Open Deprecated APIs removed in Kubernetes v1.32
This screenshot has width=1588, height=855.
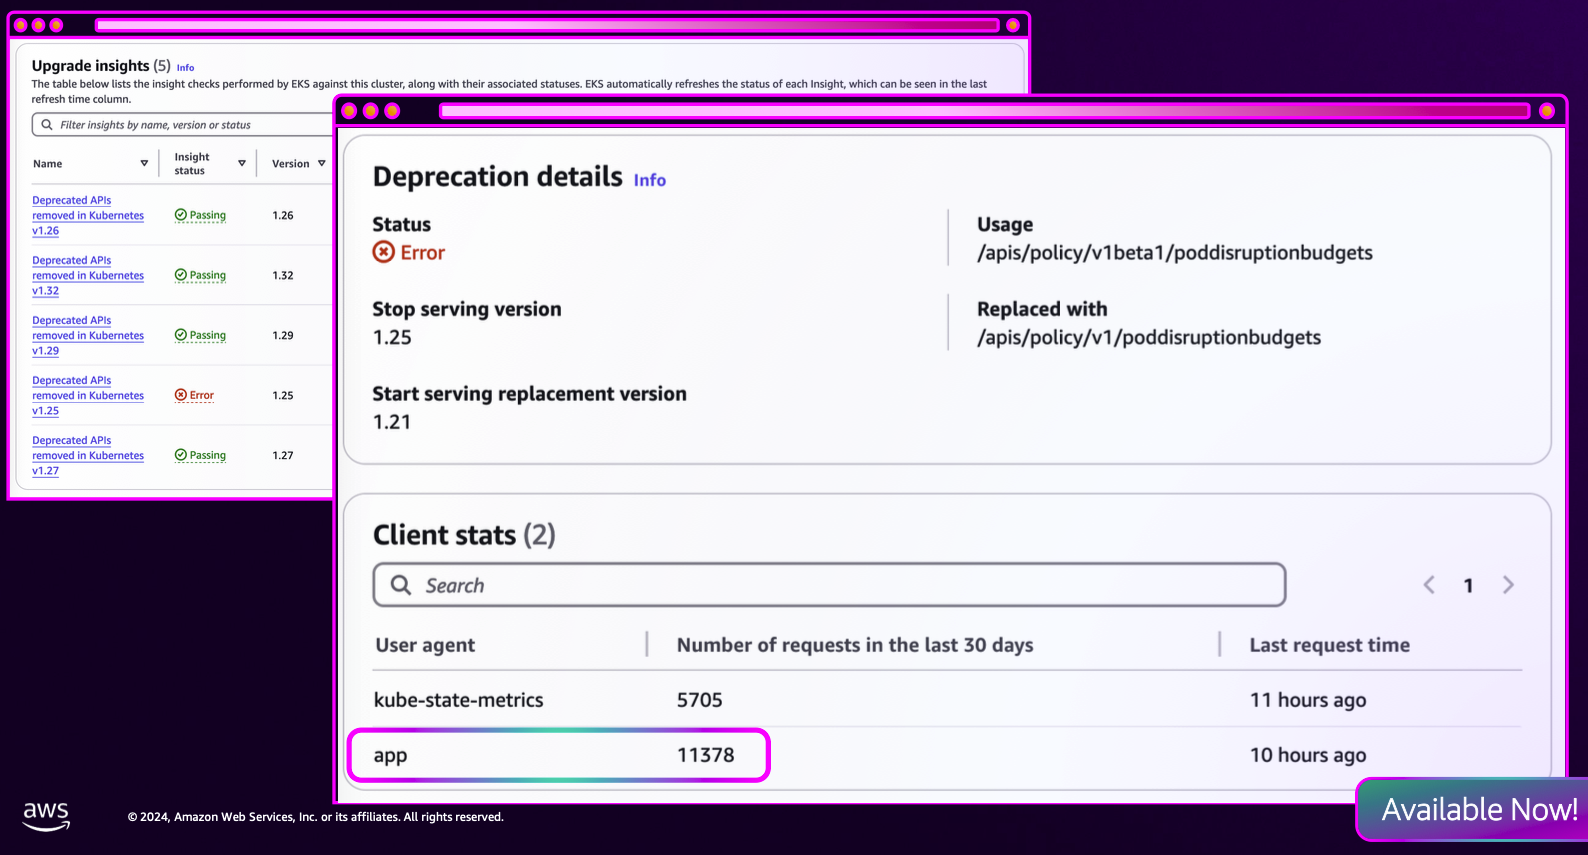pos(88,276)
